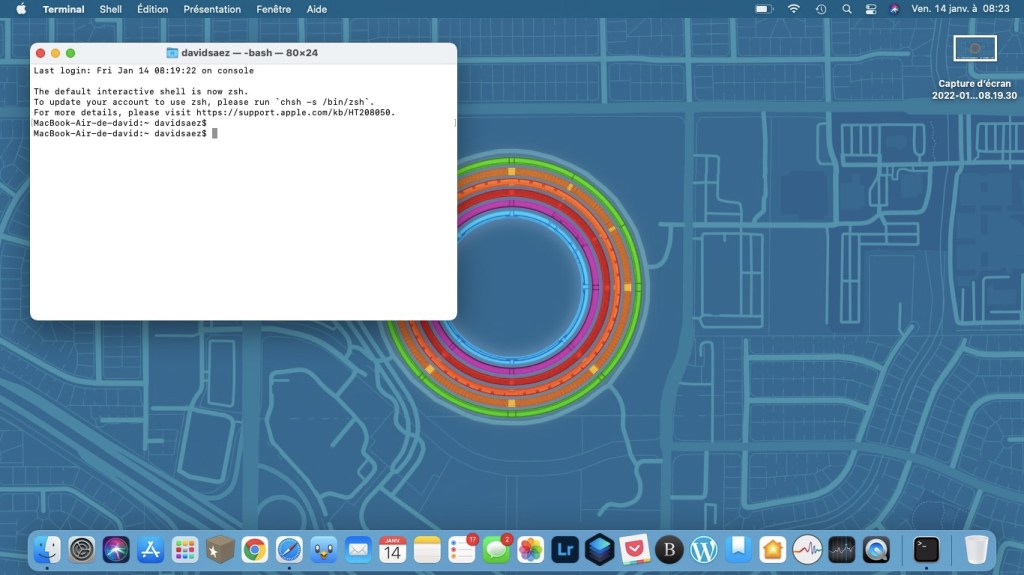
Task: Expand the Terminal application menu
Action: pyautogui.click(x=64, y=9)
